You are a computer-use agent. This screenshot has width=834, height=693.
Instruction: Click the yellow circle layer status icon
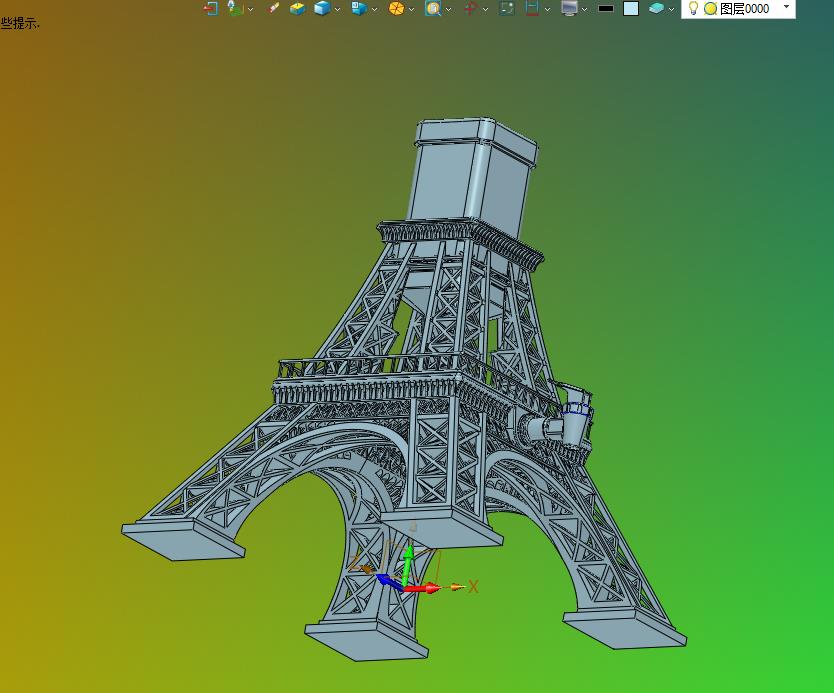(x=710, y=9)
